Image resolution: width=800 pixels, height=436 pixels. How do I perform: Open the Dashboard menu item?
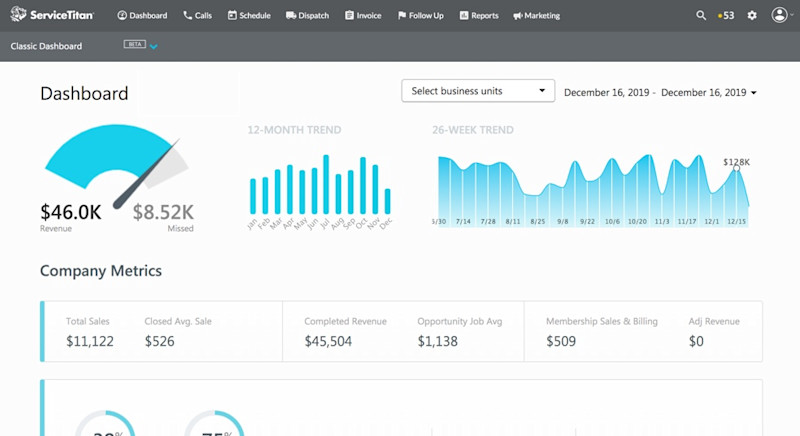142,15
